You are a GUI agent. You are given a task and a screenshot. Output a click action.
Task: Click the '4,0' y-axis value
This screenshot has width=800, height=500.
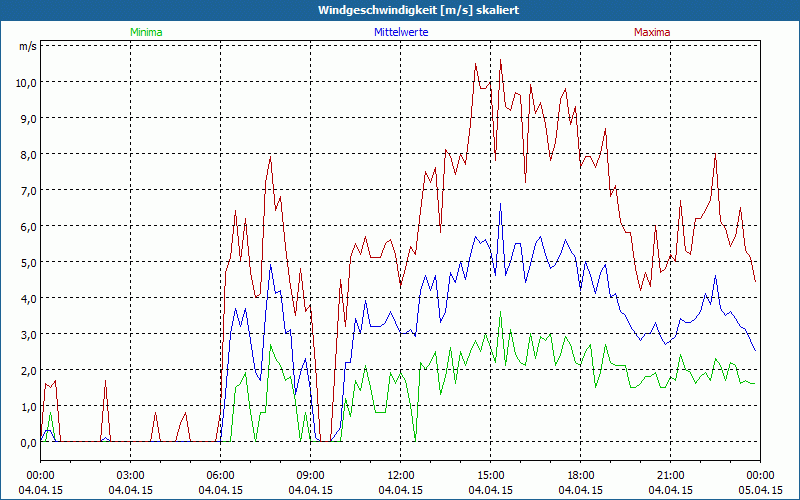tap(28, 298)
